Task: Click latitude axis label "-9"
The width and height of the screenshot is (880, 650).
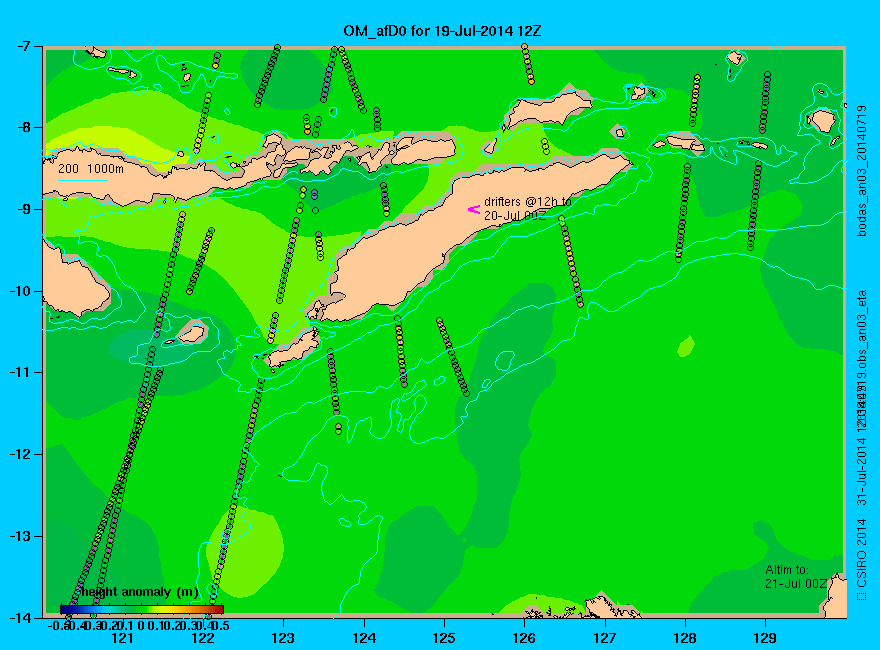Action: pyautogui.click(x=26, y=209)
